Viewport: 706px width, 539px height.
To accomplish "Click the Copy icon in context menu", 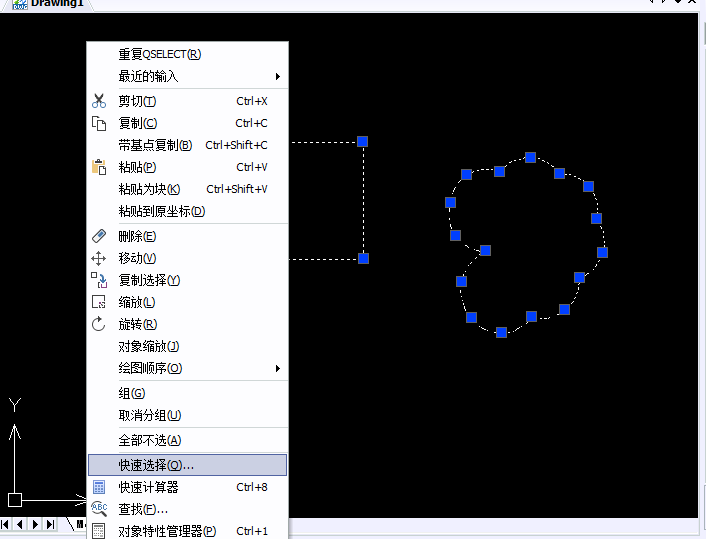I will click(x=99, y=123).
